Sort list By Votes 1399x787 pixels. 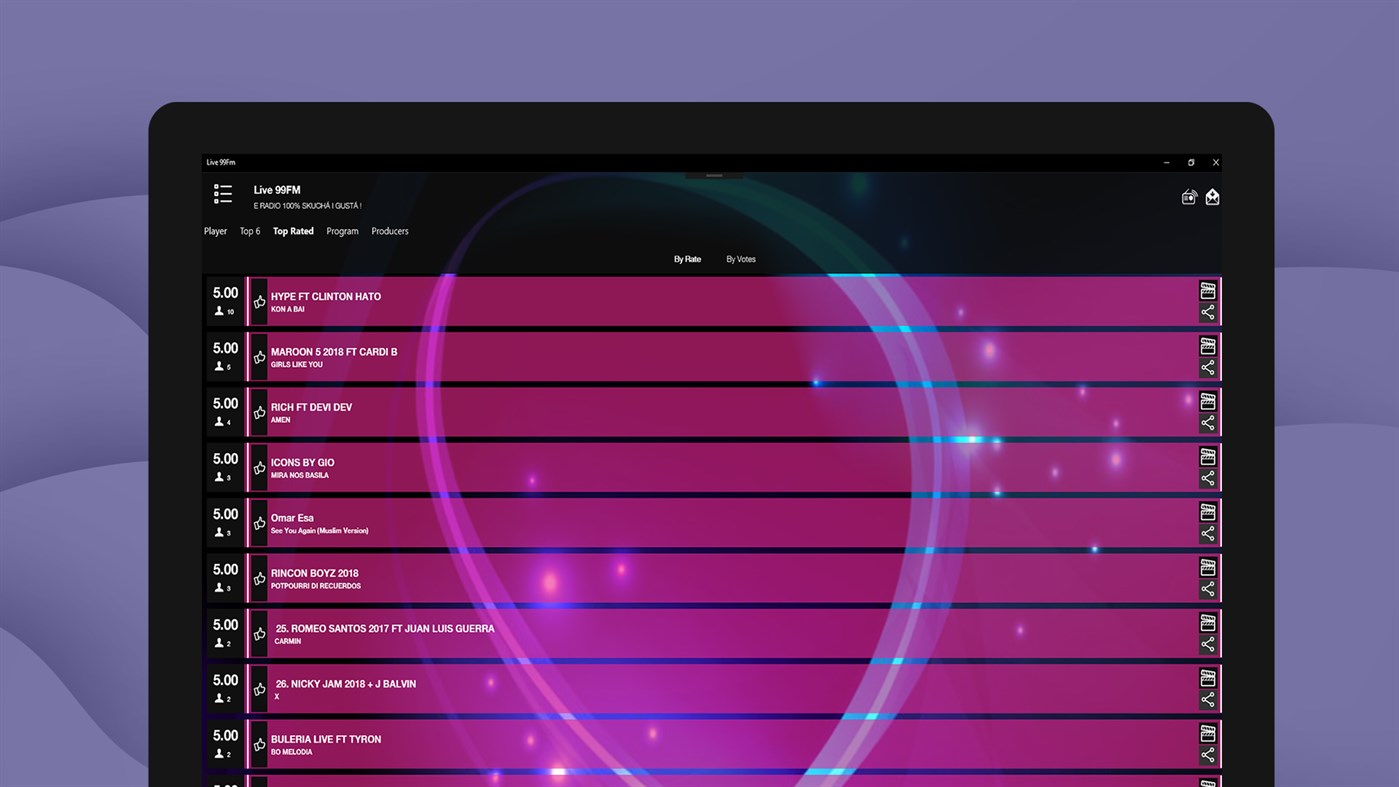pyautogui.click(x=741, y=259)
